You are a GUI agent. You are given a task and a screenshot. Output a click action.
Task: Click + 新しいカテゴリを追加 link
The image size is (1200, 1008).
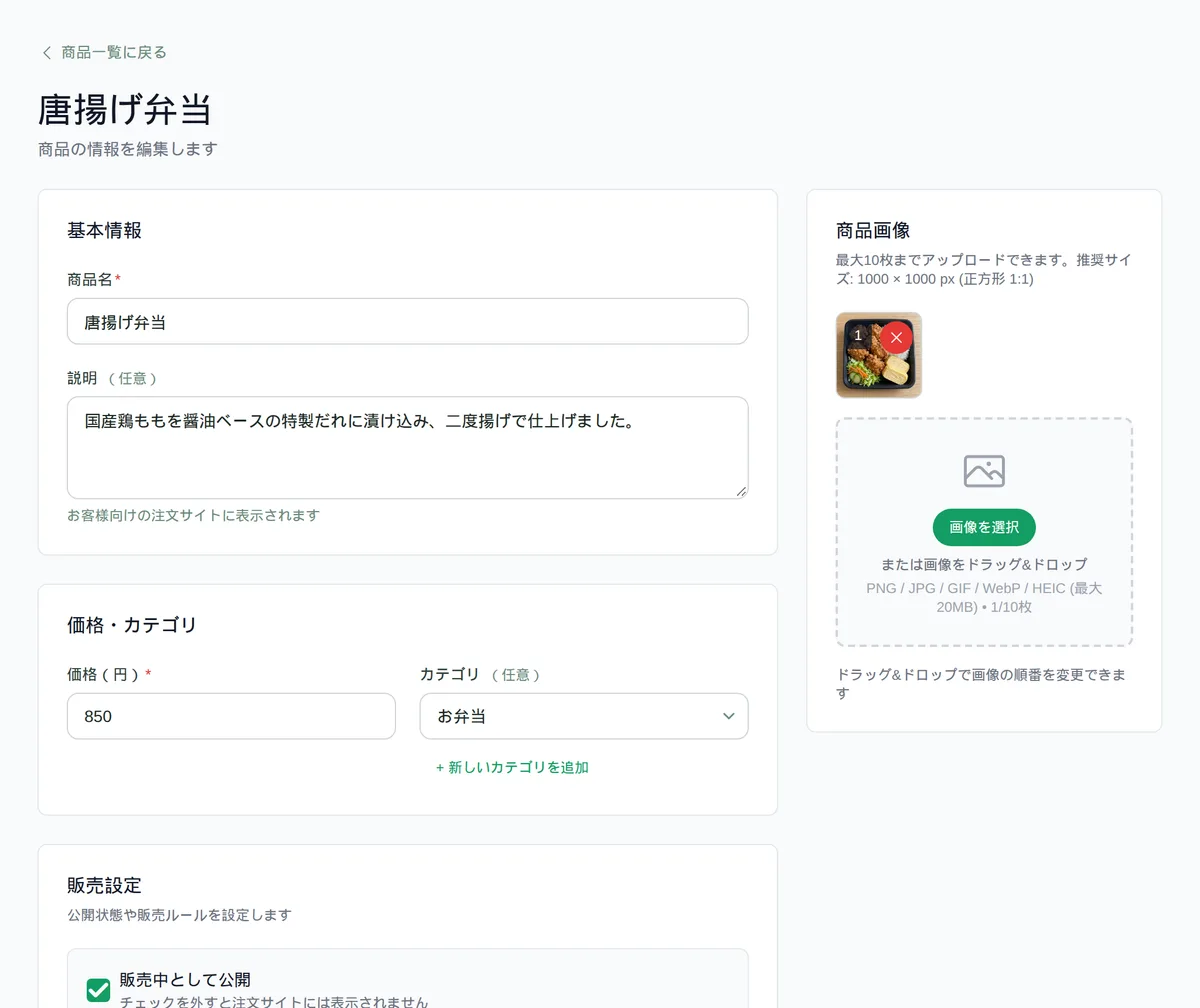[512, 768]
